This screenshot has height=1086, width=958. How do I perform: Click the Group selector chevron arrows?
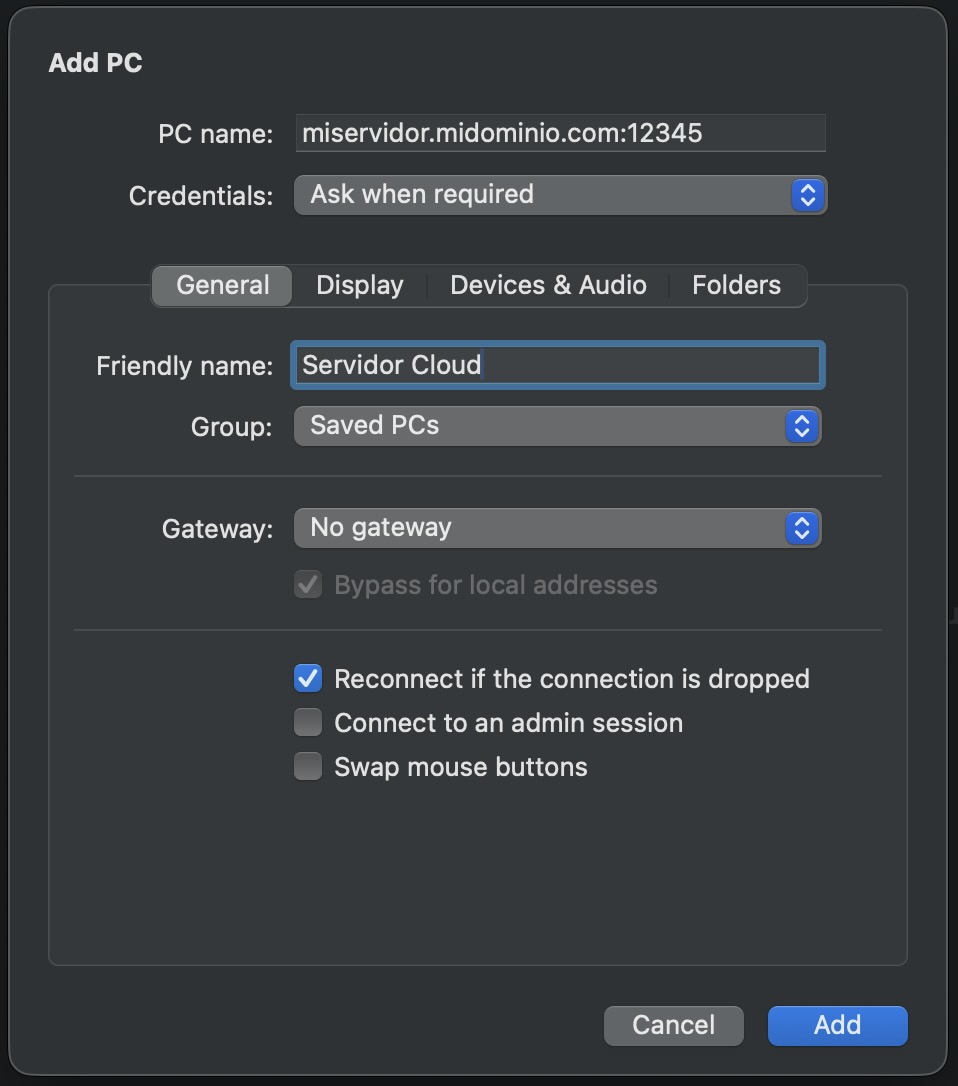800,426
